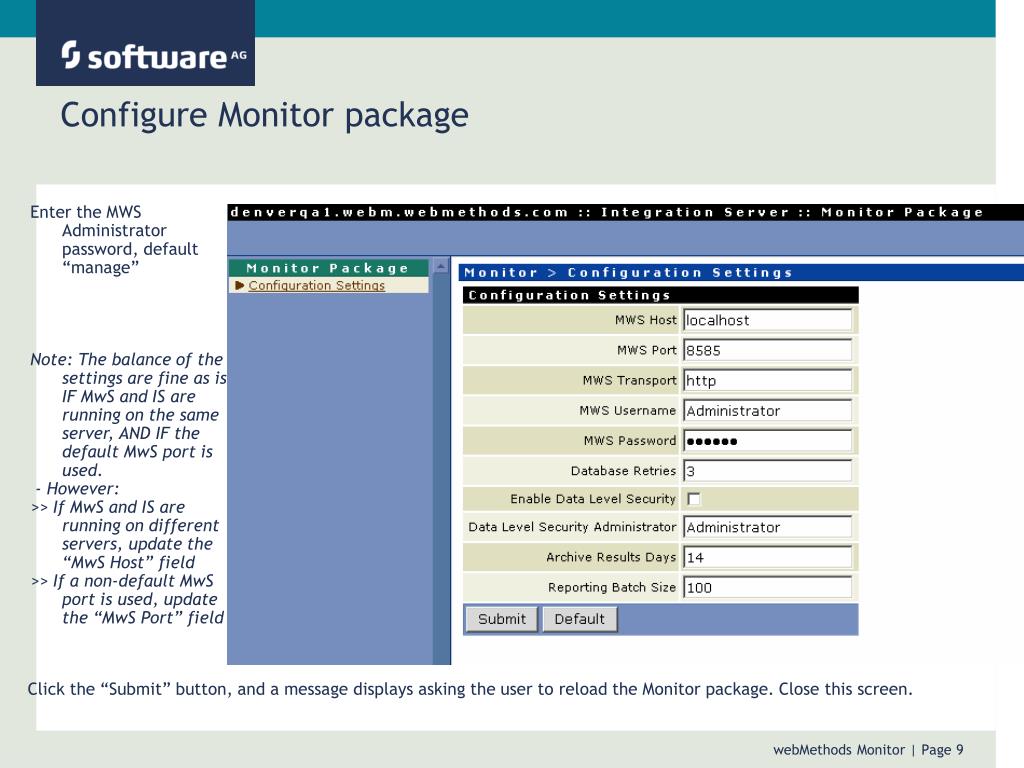Click the navigation pane scroll-up arrow
1024x768 pixels.
[x=441, y=266]
